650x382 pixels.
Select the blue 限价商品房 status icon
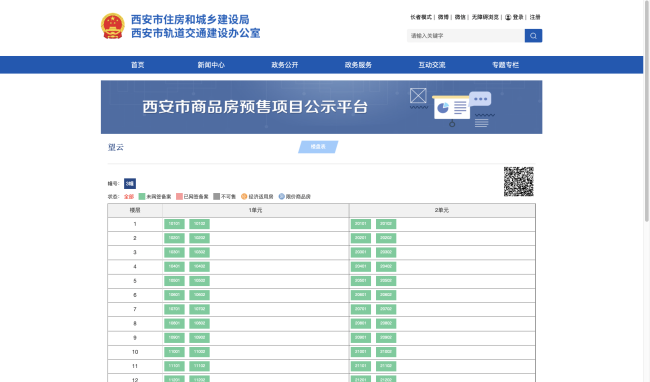281,196
